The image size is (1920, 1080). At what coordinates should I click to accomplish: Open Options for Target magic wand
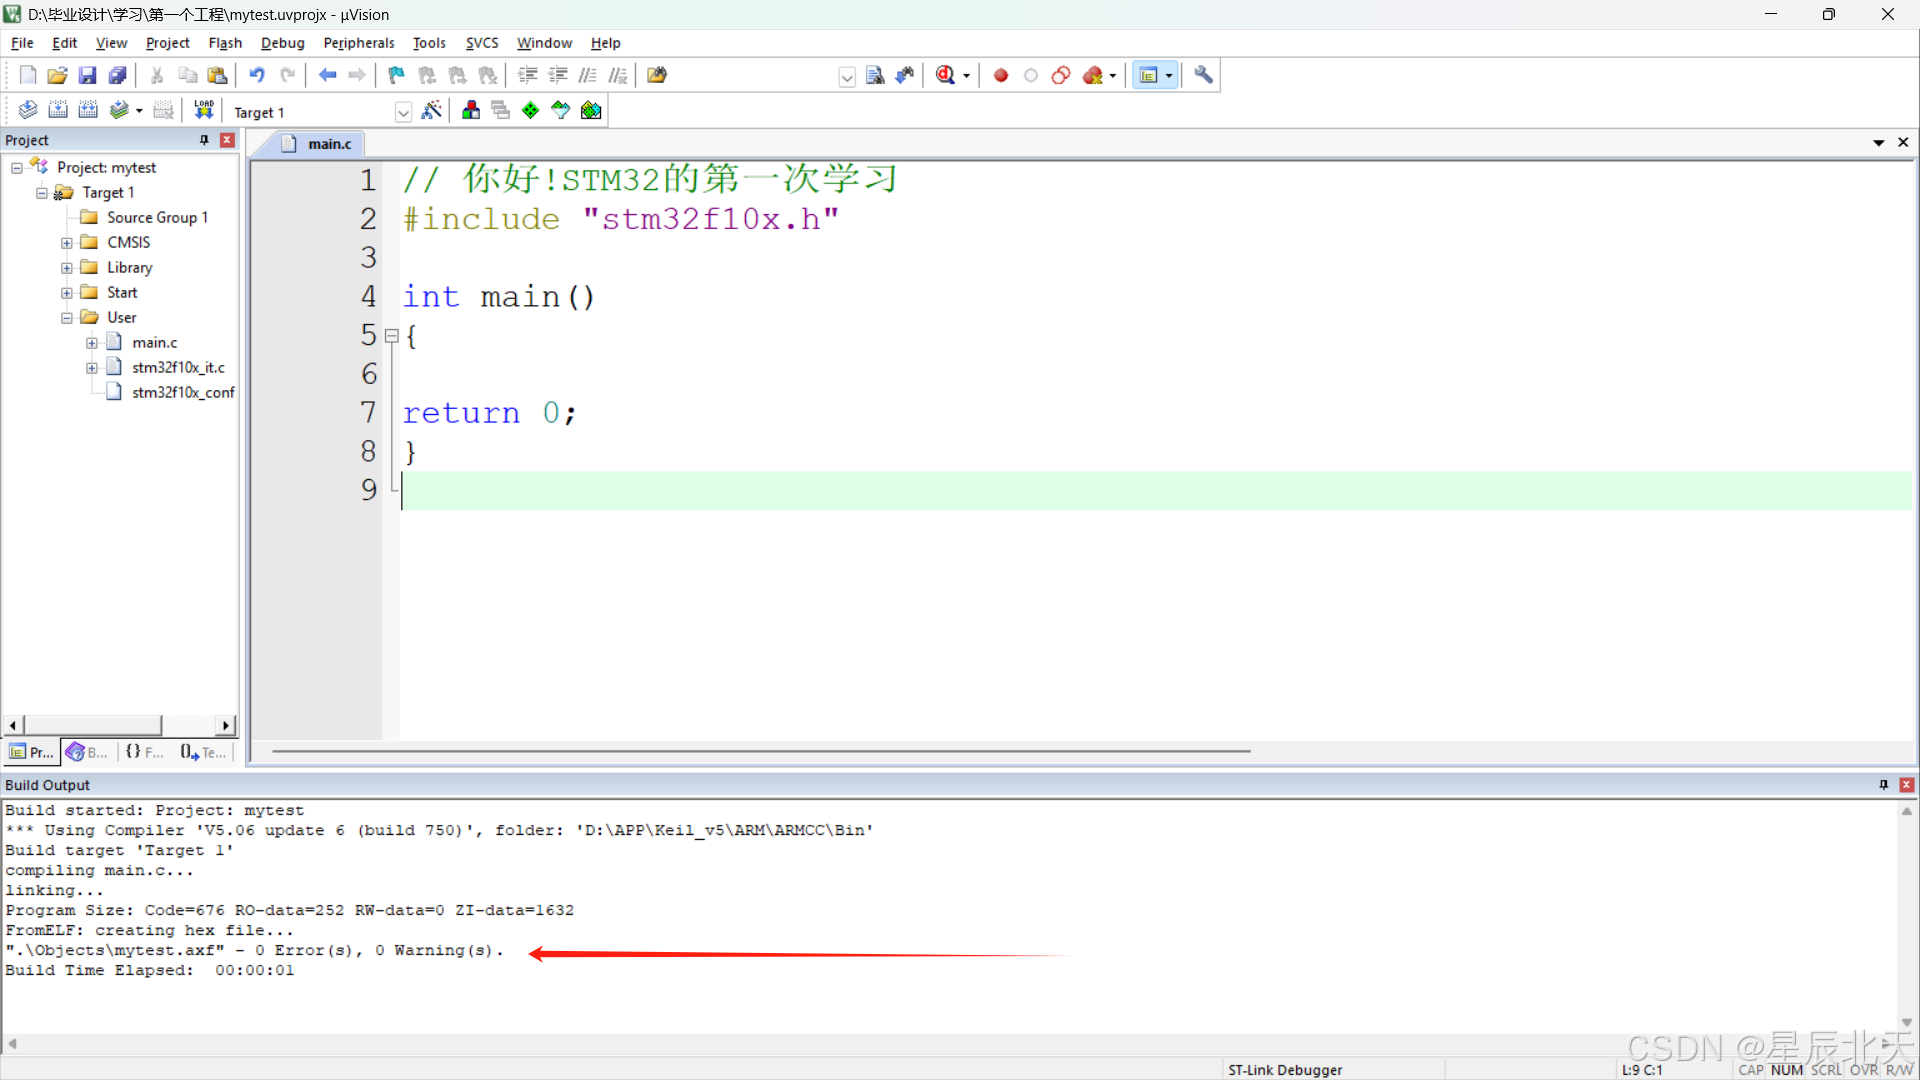pyautogui.click(x=432, y=110)
